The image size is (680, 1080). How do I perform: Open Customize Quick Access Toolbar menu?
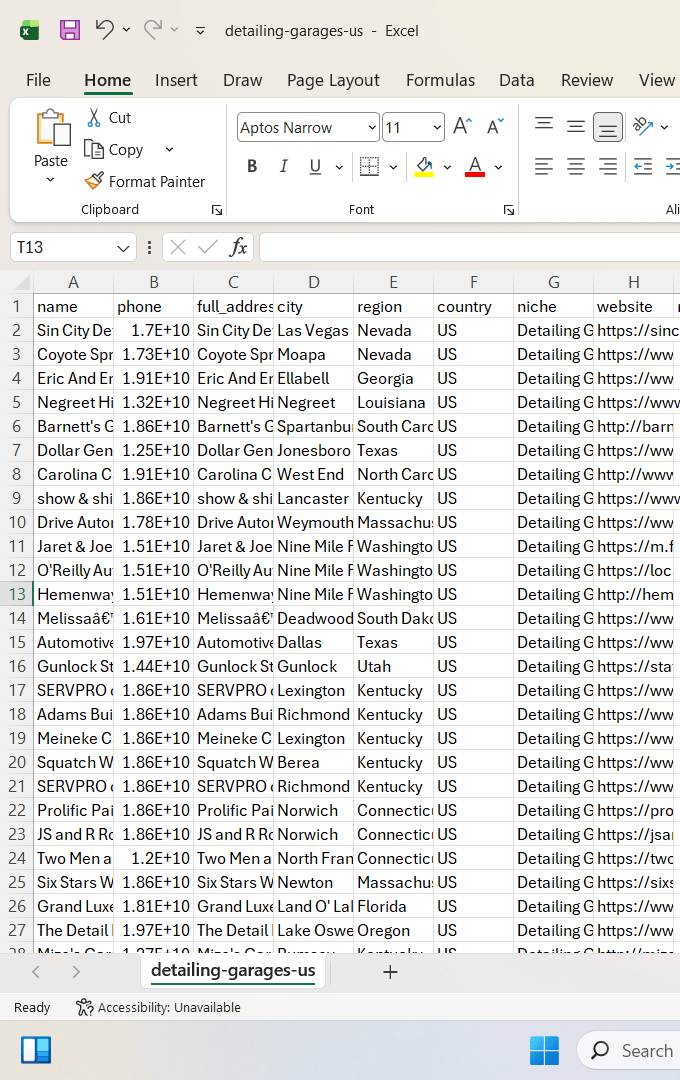click(200, 30)
